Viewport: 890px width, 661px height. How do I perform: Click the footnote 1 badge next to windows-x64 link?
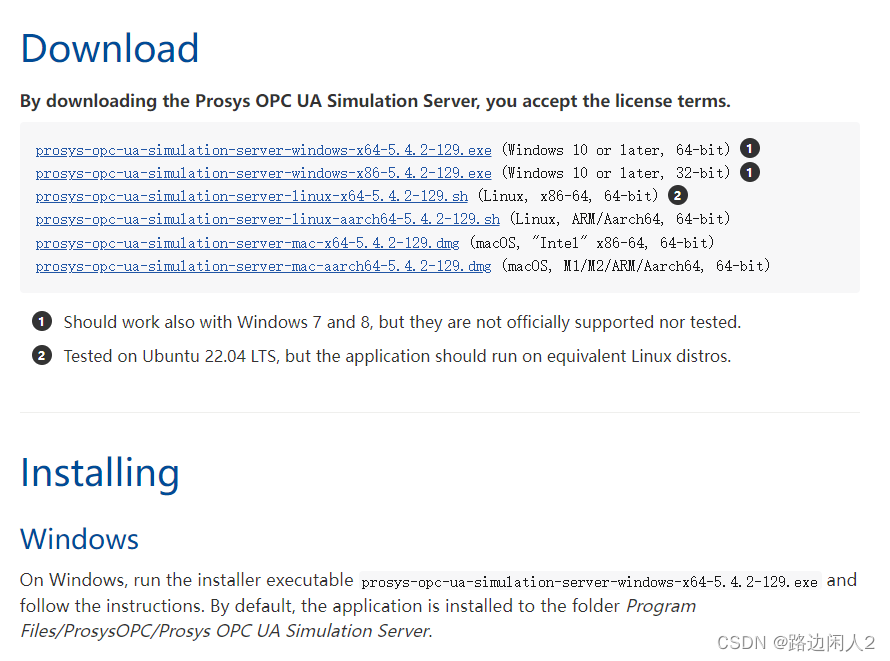(x=749, y=148)
